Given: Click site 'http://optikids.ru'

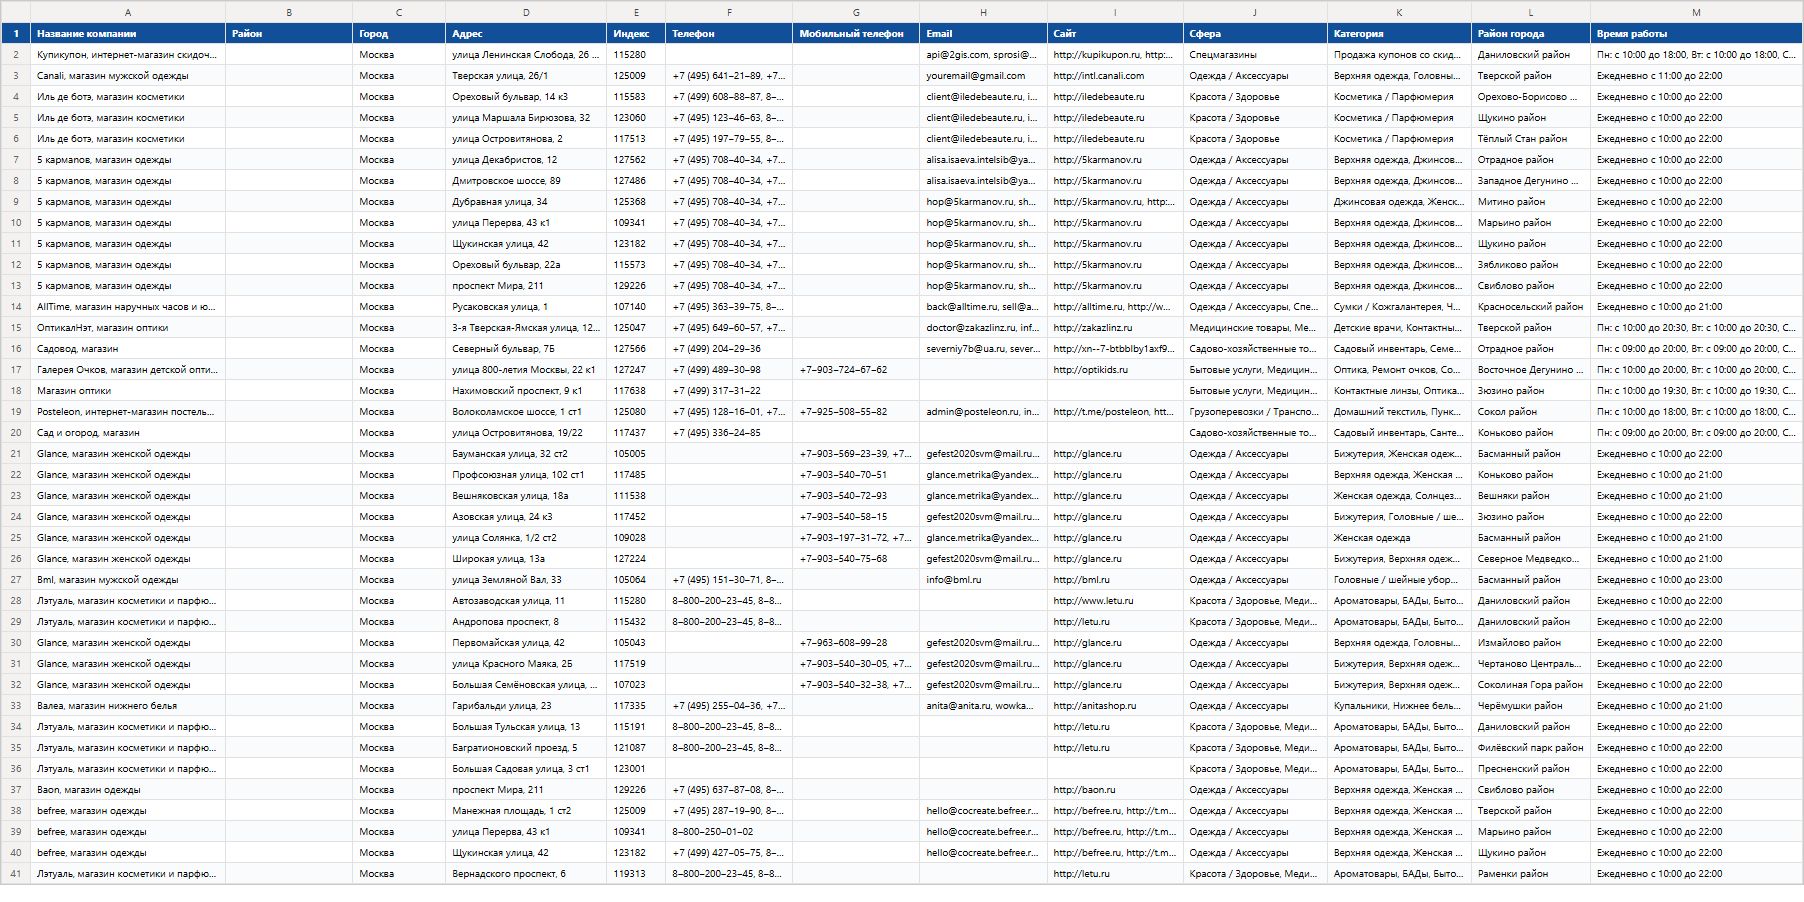Looking at the screenshot, I should (x=1115, y=370).
